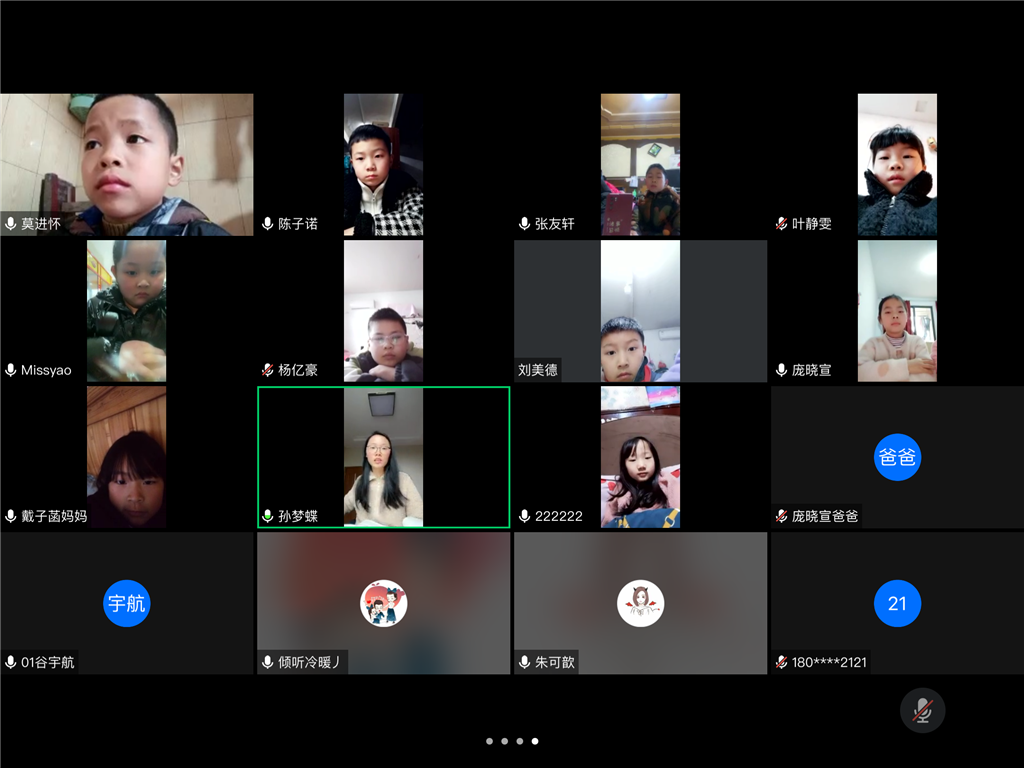
Task: Click the name label 戴子菡妈妈
Action: pos(54,517)
